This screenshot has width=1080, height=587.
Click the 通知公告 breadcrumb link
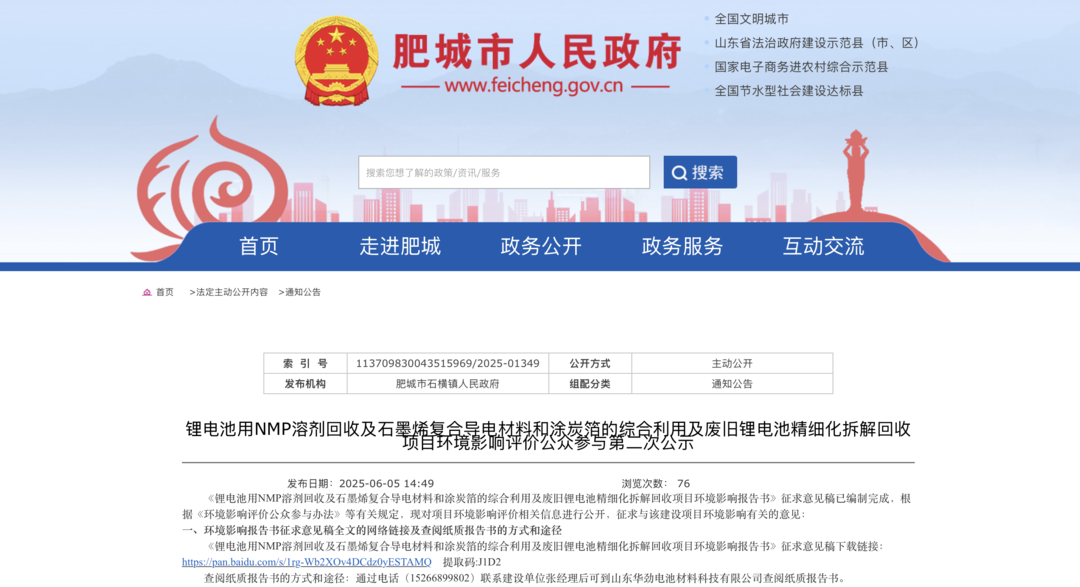pyautogui.click(x=303, y=292)
